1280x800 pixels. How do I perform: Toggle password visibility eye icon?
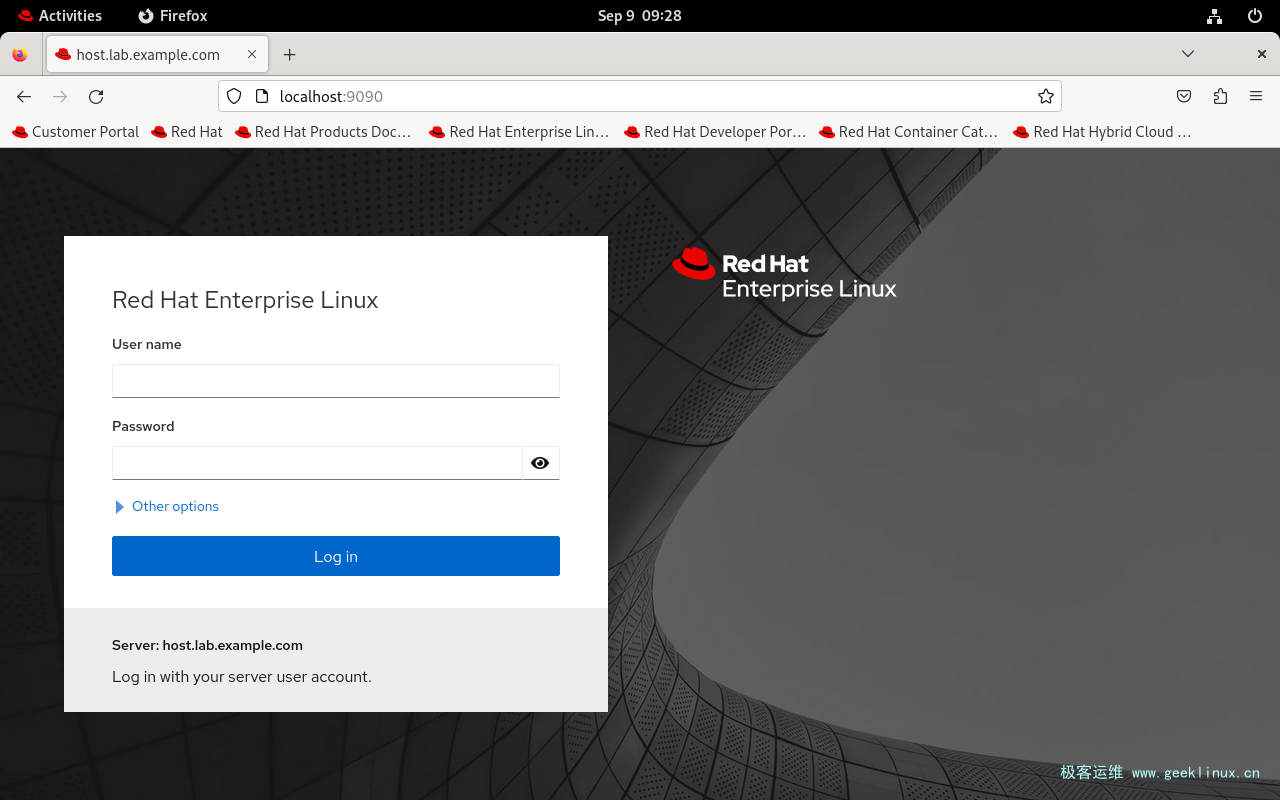[540, 463]
